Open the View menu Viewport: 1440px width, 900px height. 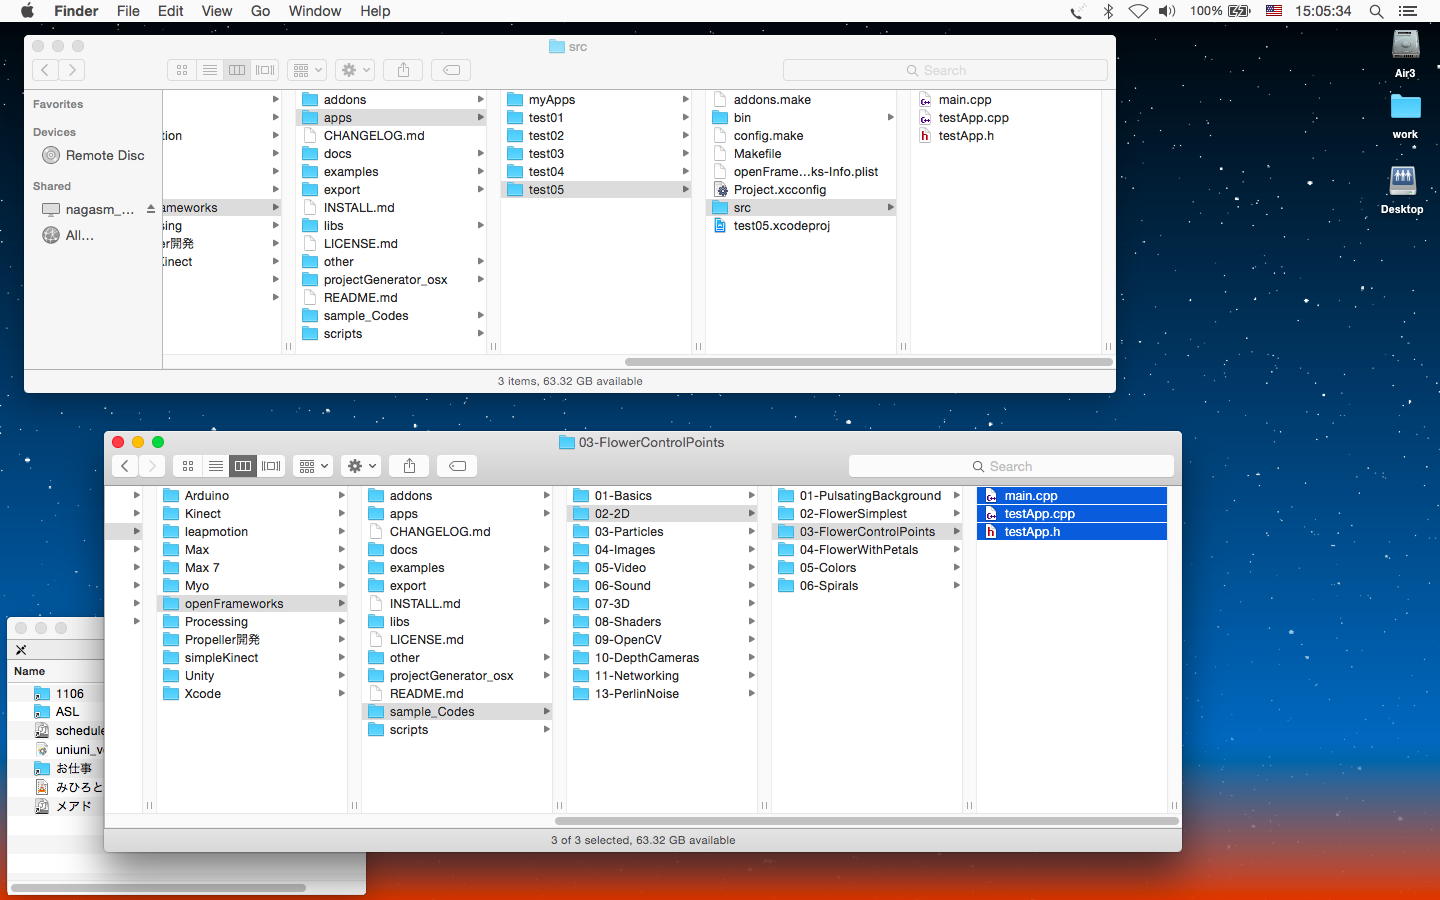[217, 11]
